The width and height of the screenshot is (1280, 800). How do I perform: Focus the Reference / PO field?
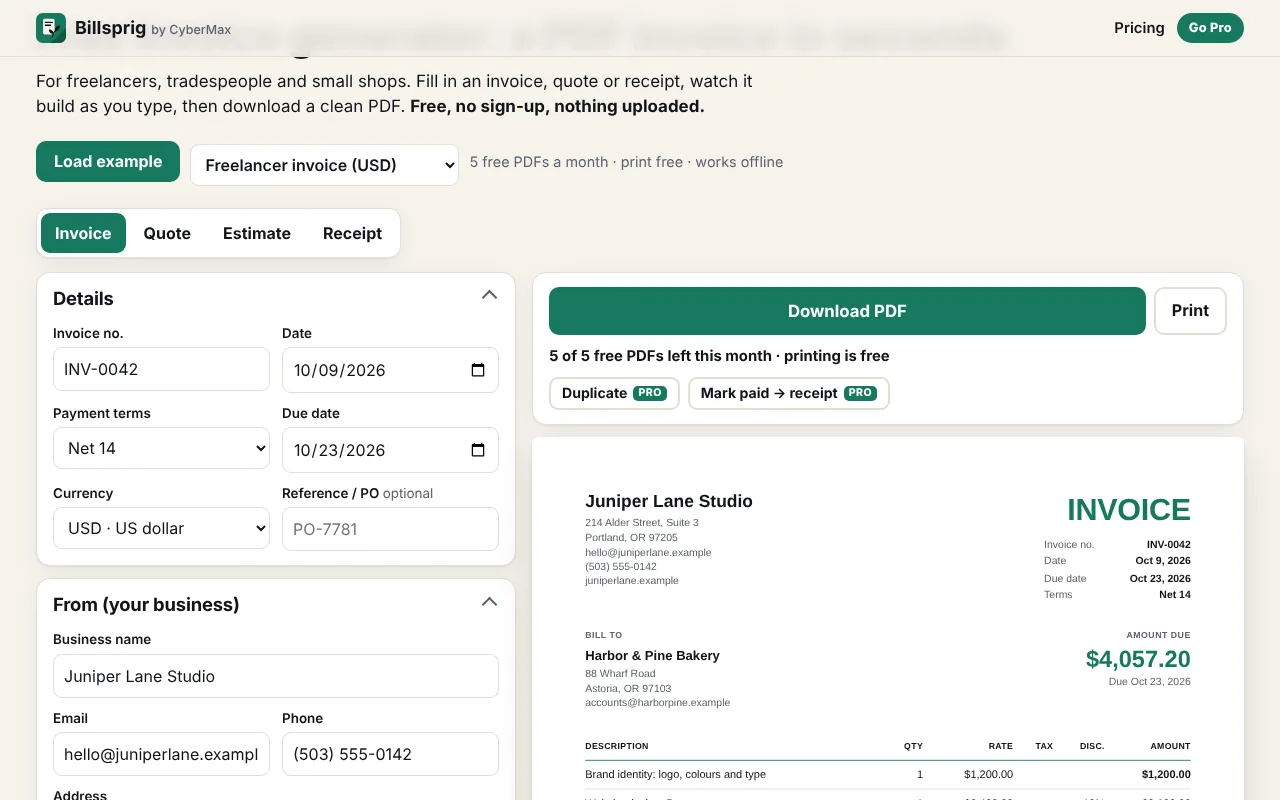pos(390,529)
